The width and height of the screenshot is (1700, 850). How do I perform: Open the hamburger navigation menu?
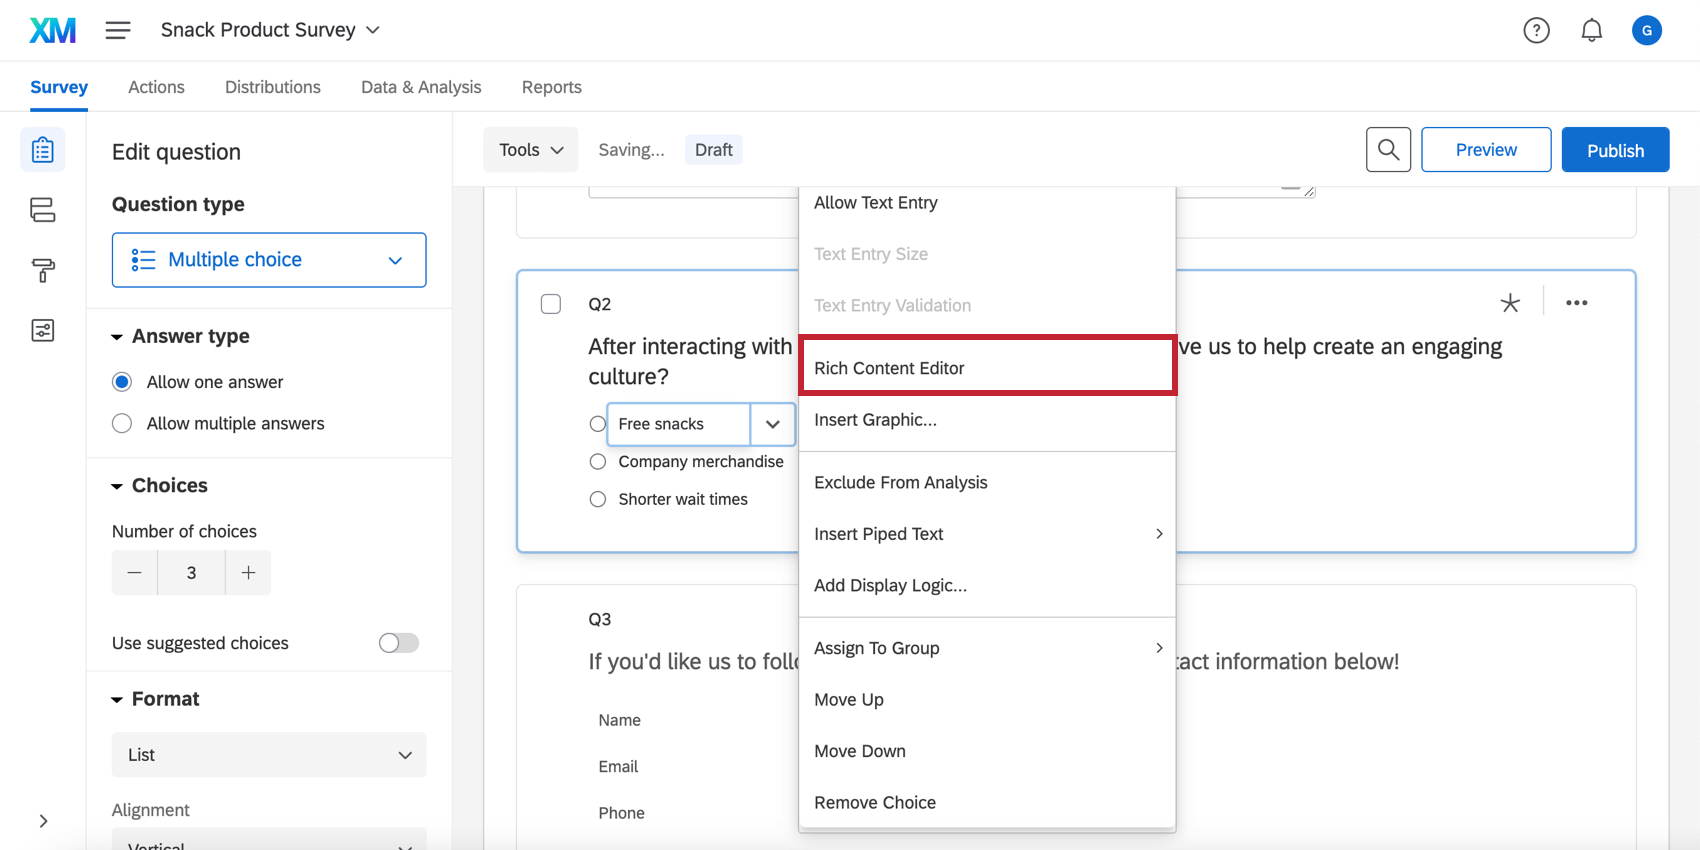coord(118,30)
